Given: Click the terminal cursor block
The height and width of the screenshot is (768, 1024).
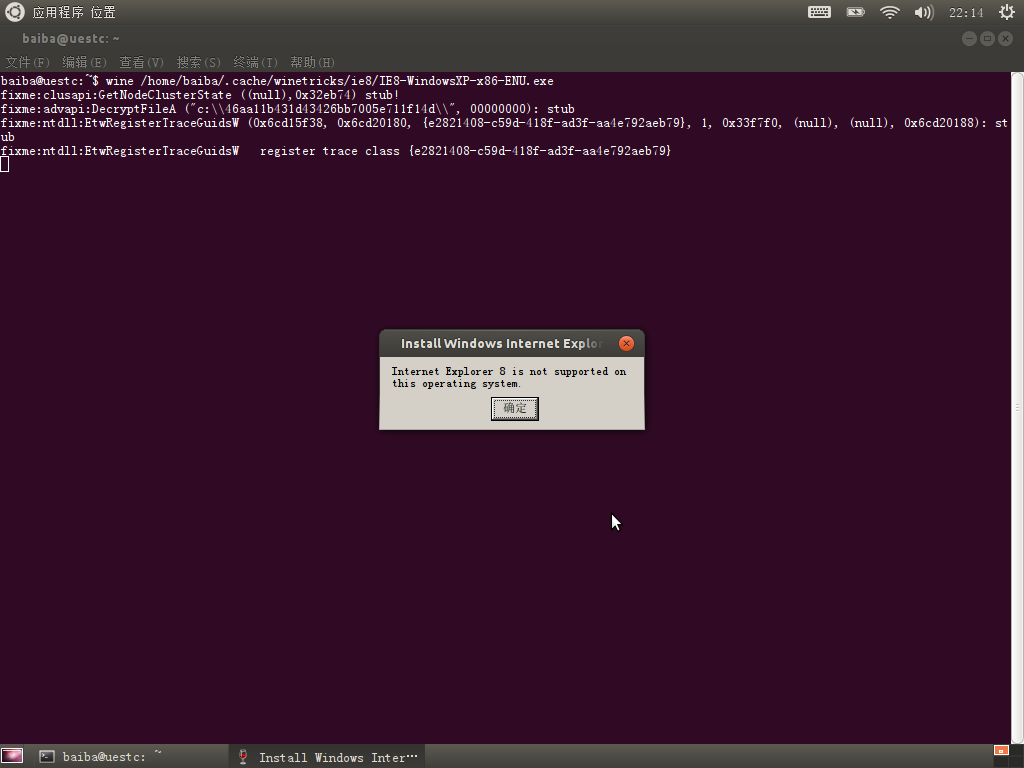Looking at the screenshot, I should click(5, 165).
